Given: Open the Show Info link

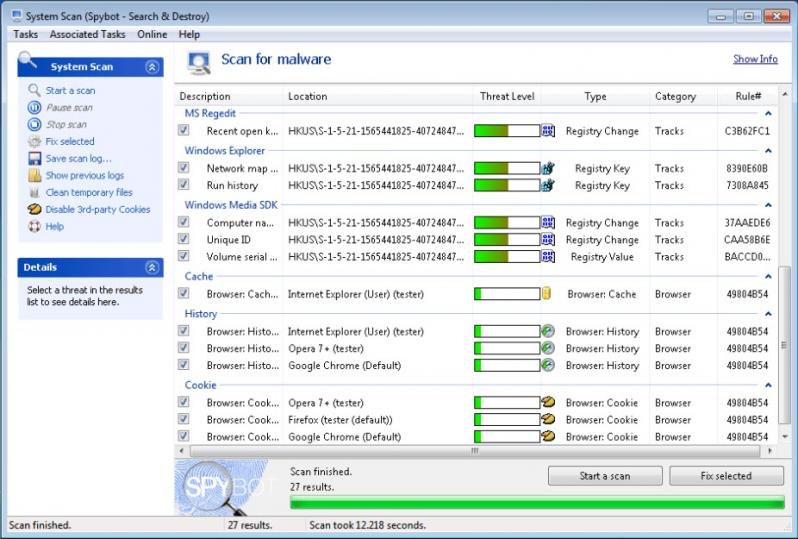Looking at the screenshot, I should pyautogui.click(x=755, y=59).
